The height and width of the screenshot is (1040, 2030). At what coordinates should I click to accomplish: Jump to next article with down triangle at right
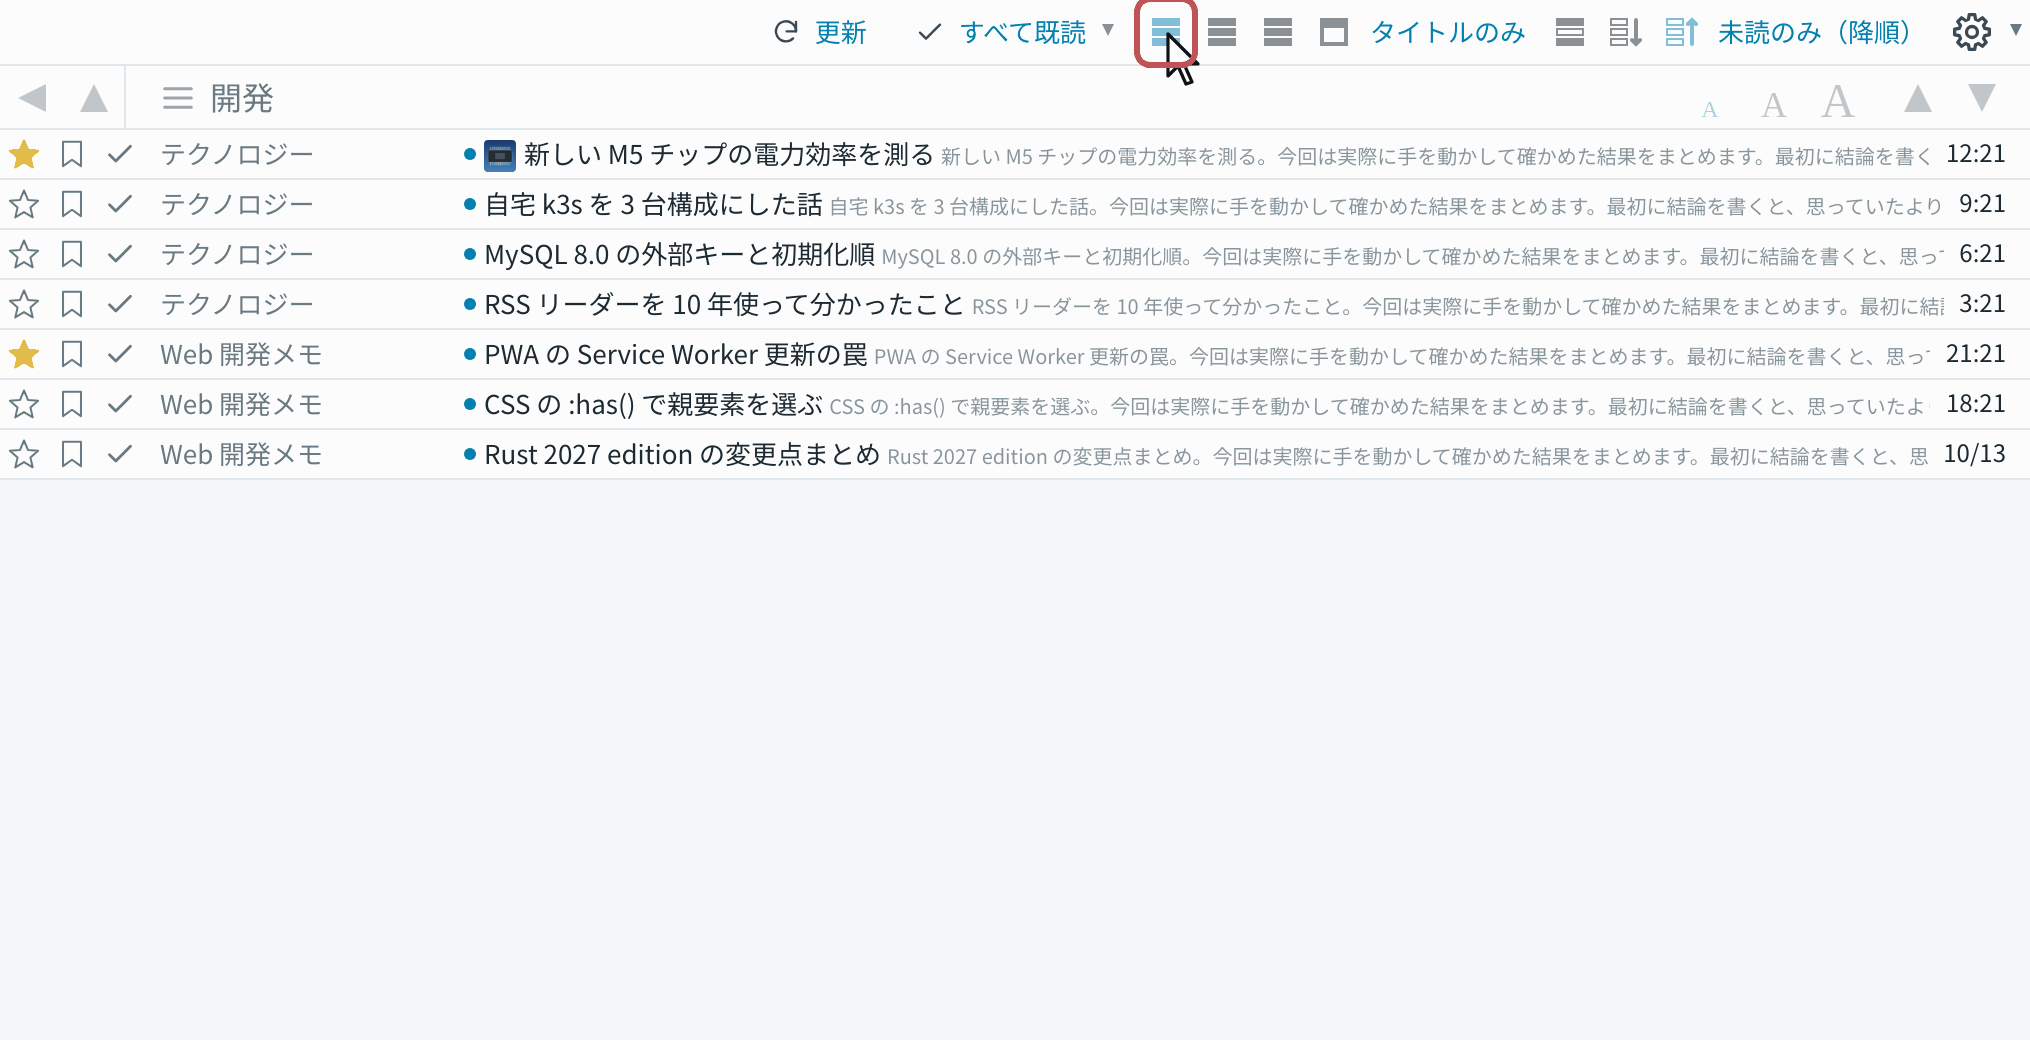[1982, 98]
